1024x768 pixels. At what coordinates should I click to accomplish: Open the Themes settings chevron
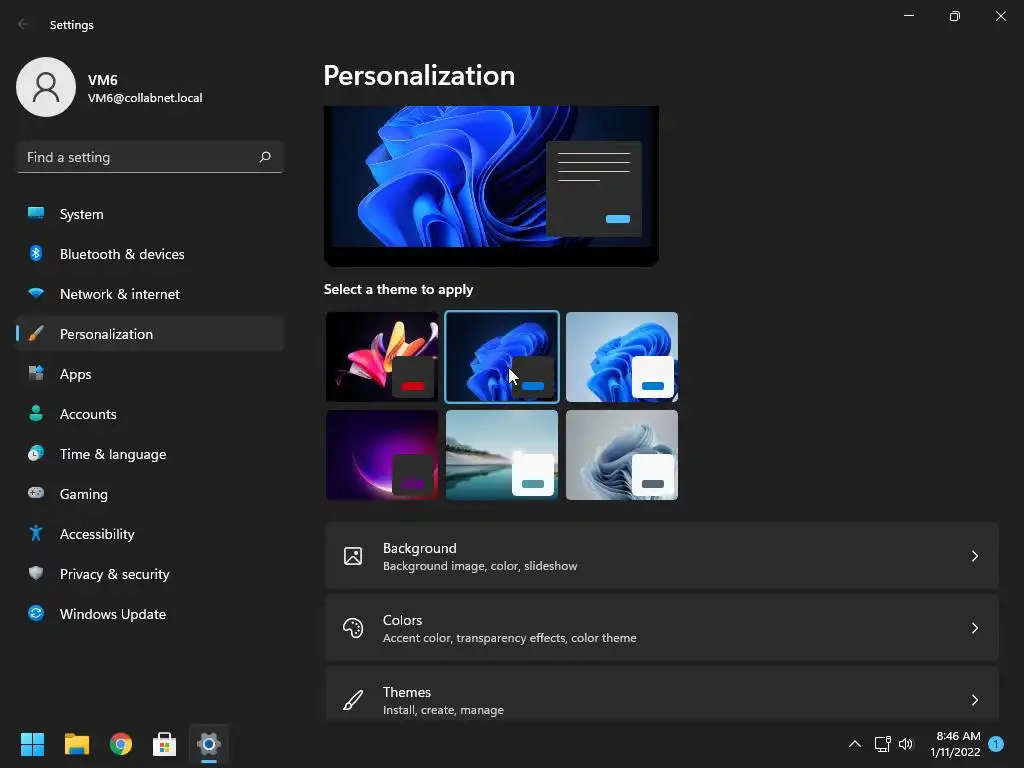tap(974, 700)
